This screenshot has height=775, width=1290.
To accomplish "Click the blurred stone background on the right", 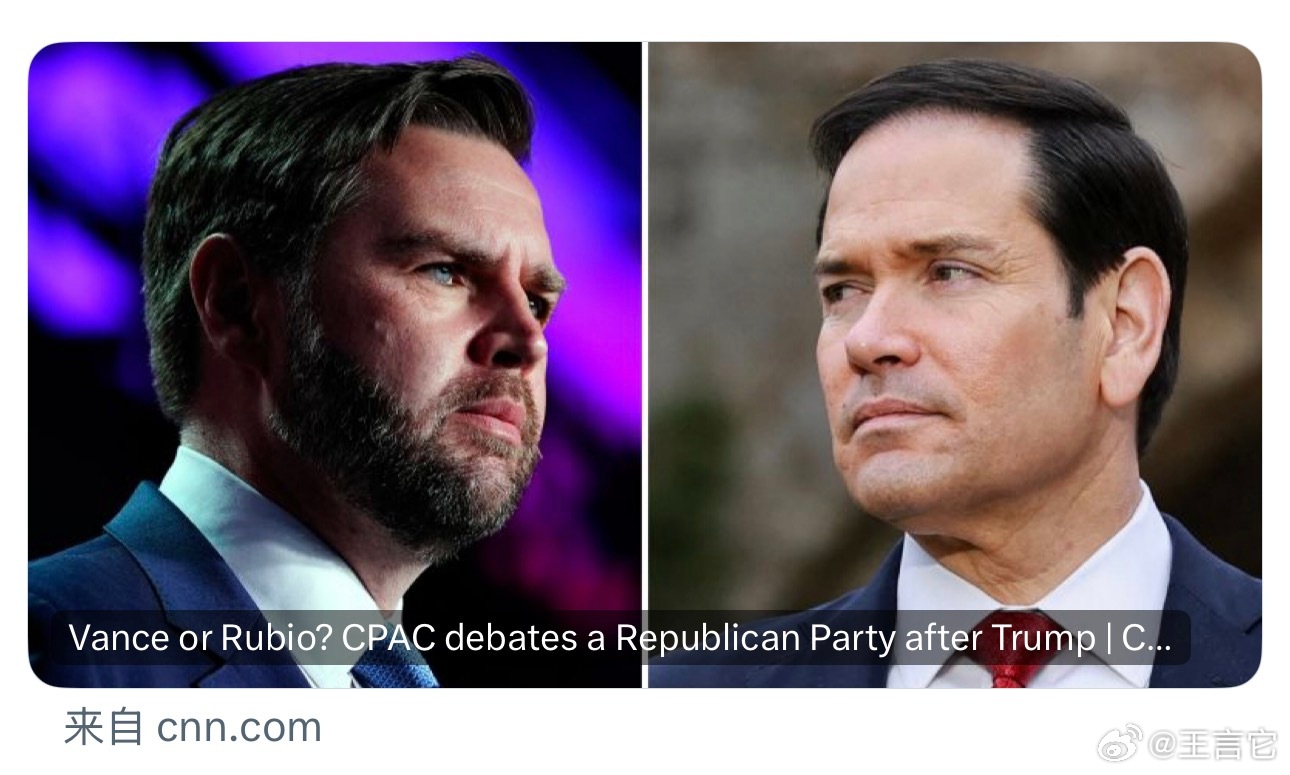I will [730, 250].
